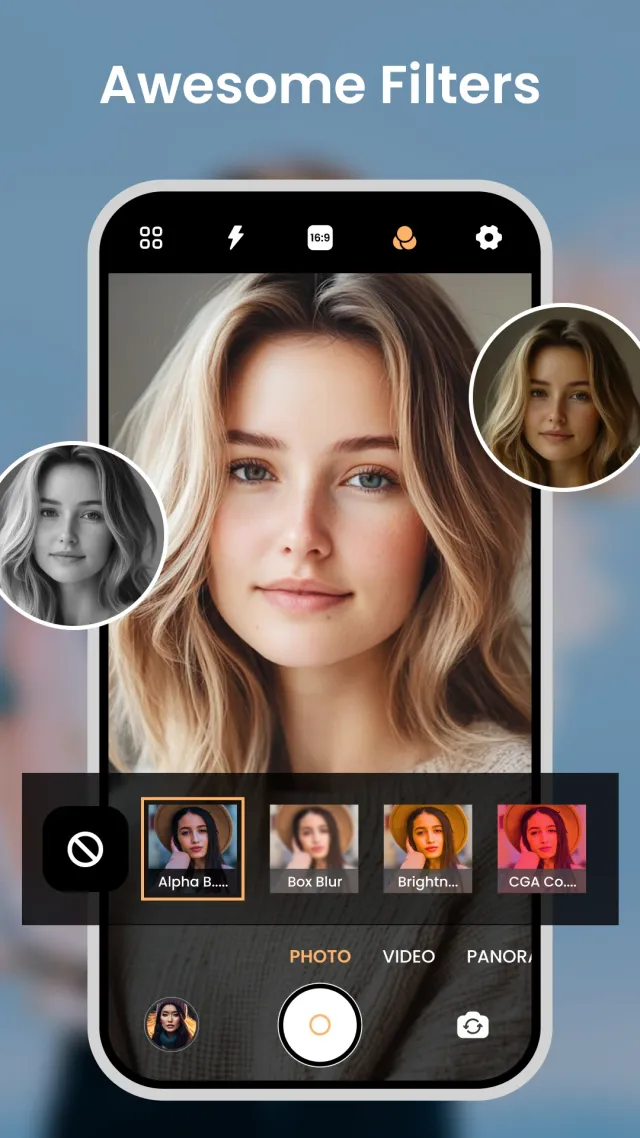Select the warm-tone circle preview
The width and height of the screenshot is (640, 1138).
coord(556,397)
